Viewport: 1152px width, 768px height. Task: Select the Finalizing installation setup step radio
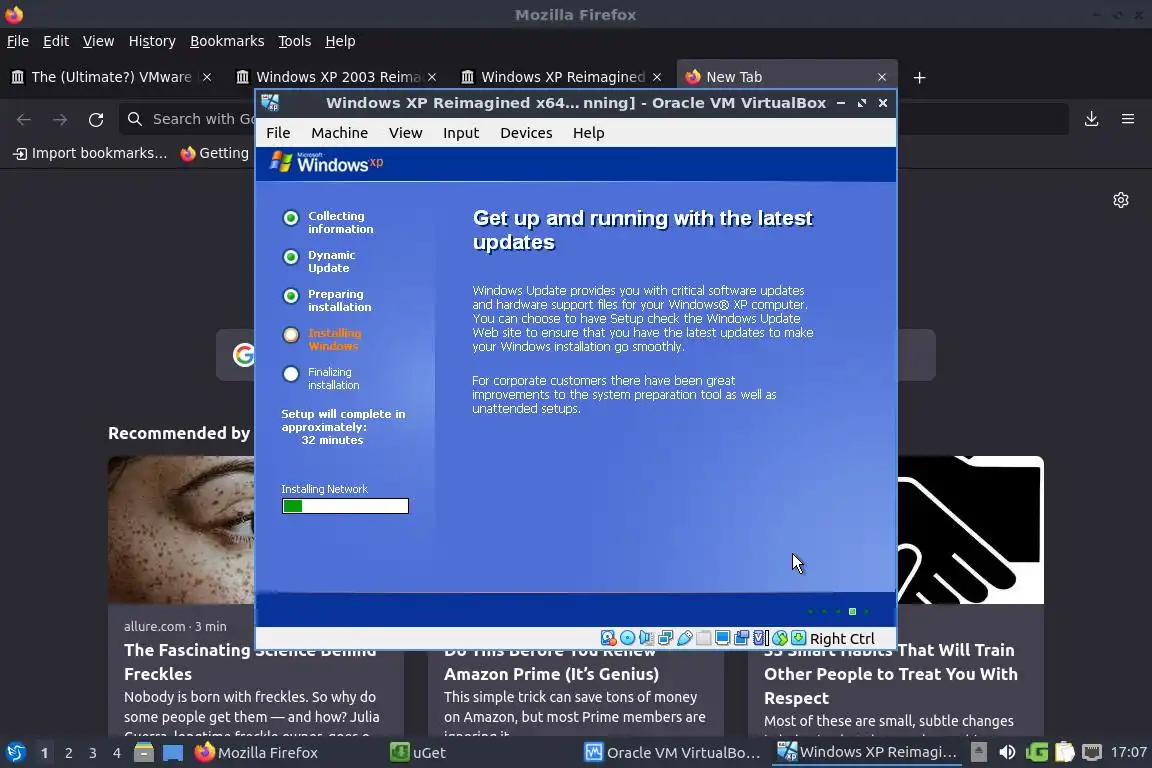click(291, 374)
